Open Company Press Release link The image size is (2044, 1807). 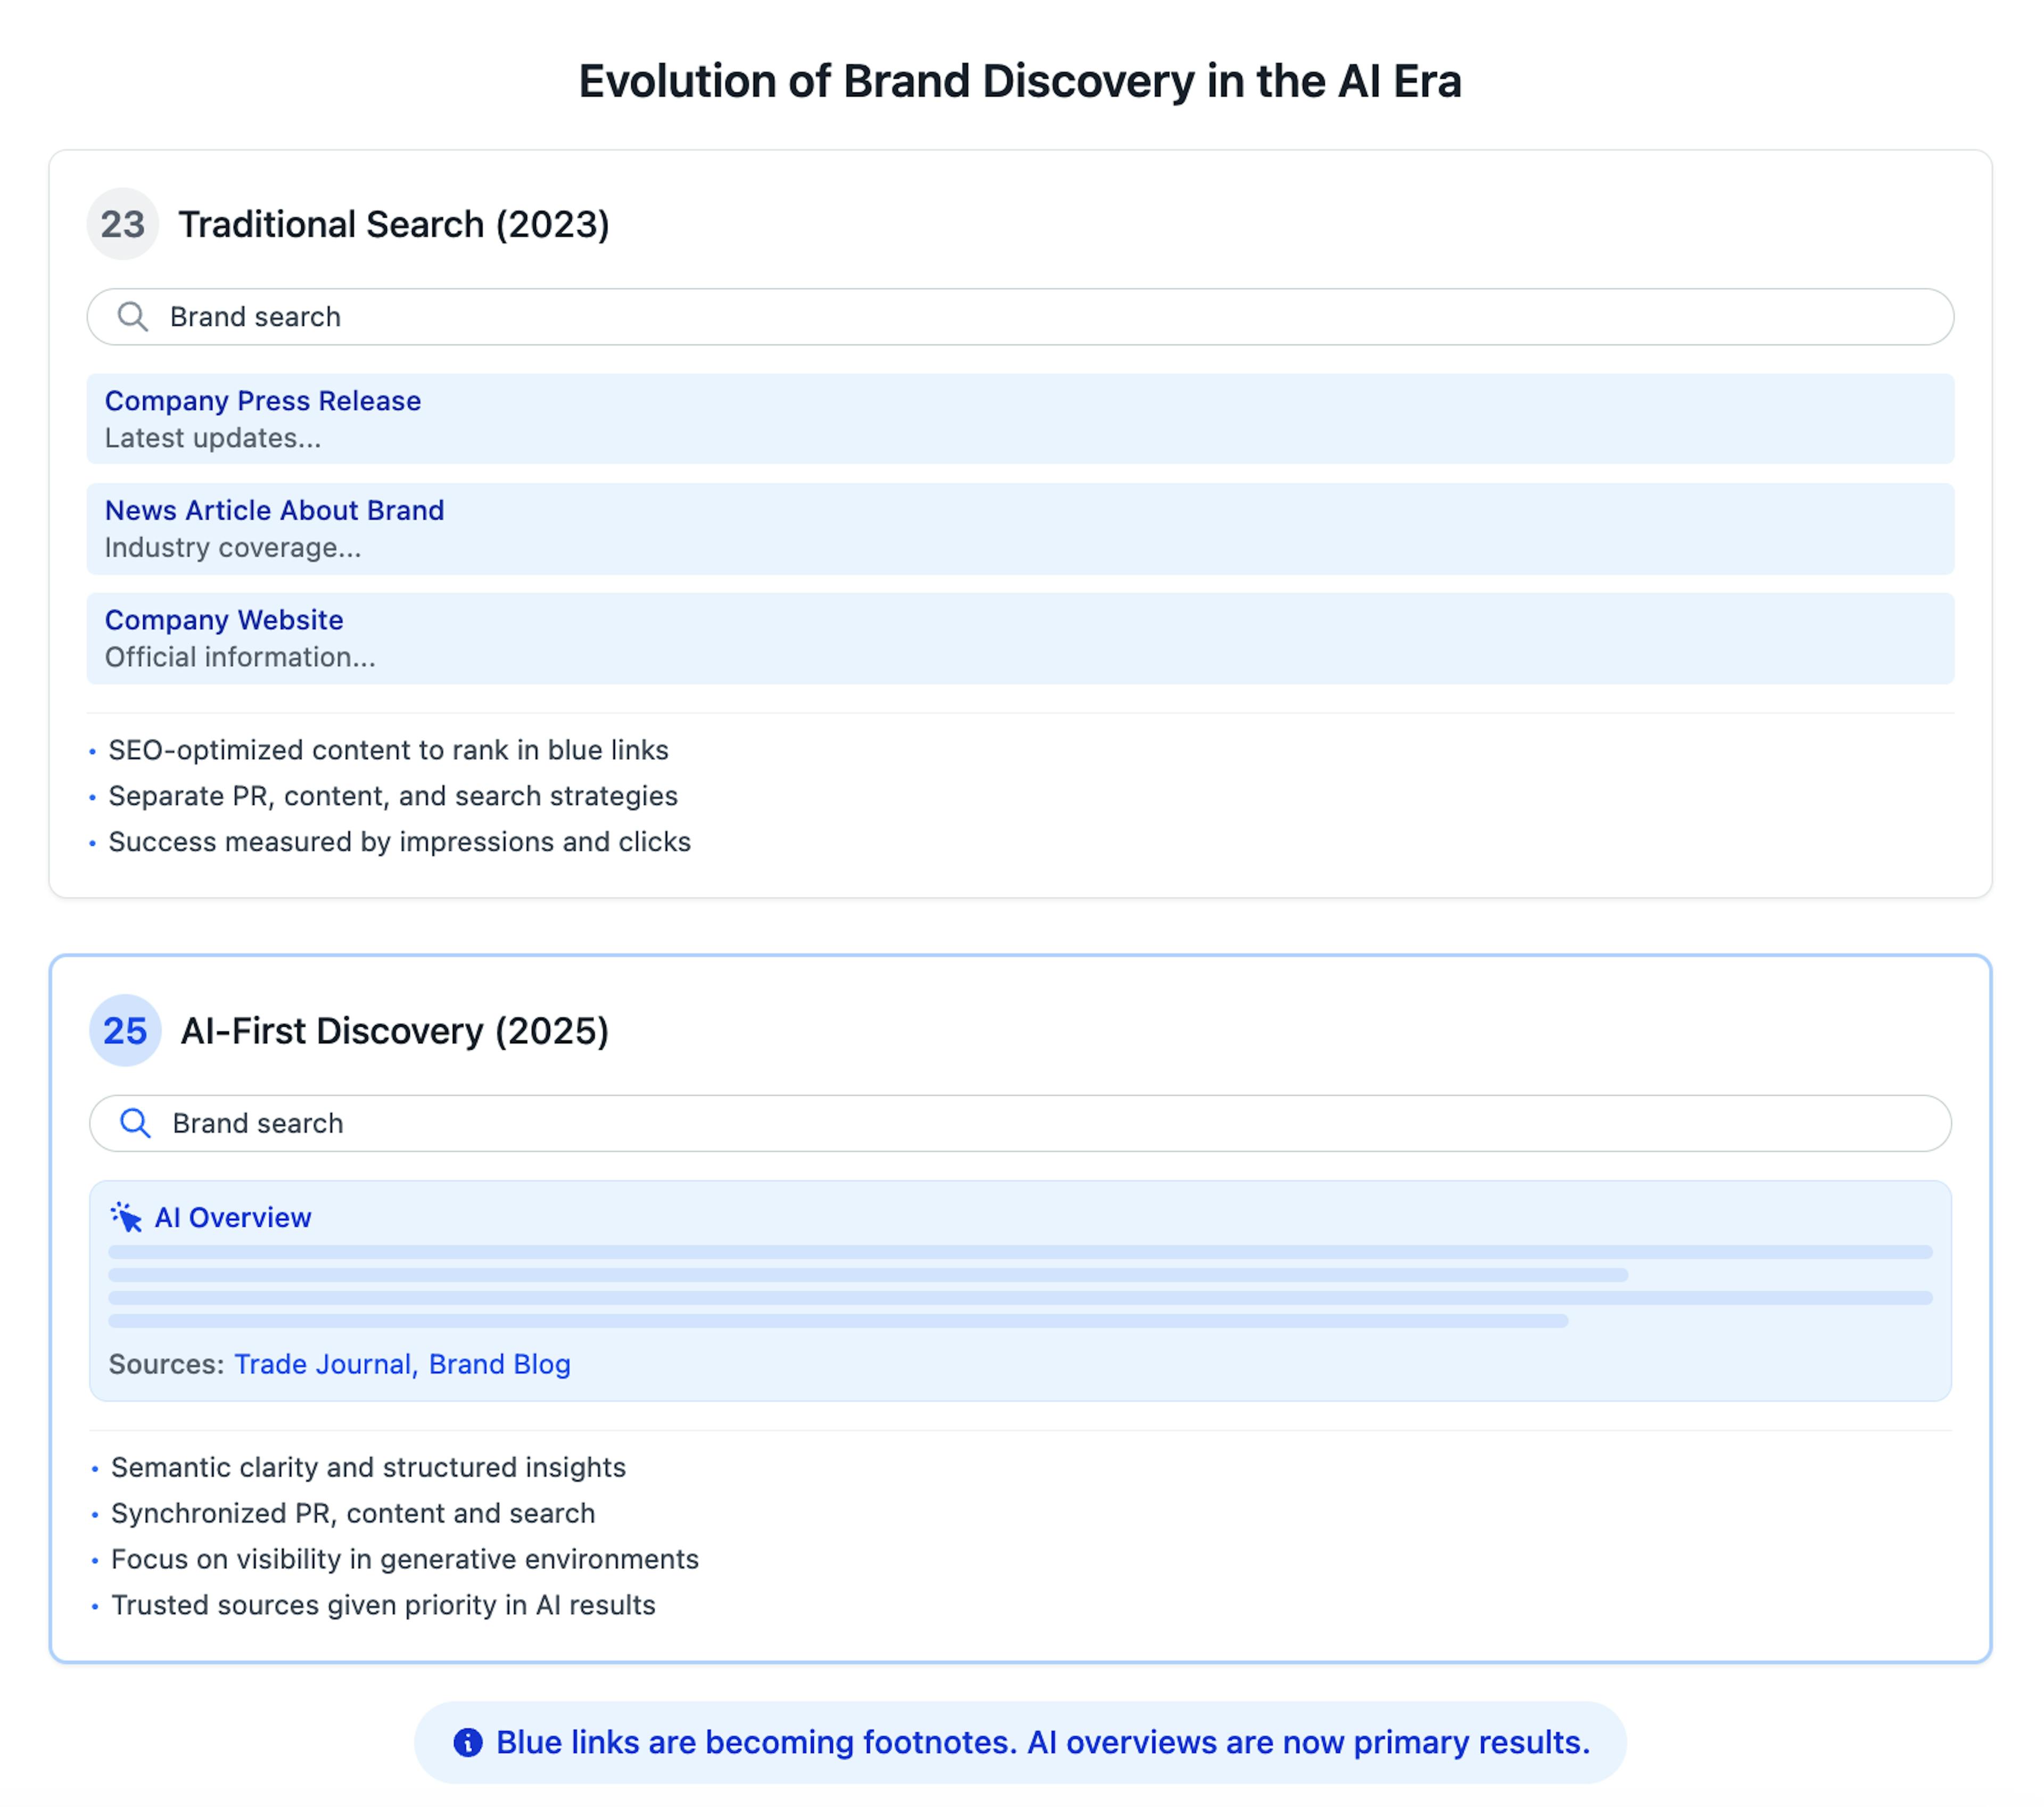(263, 401)
